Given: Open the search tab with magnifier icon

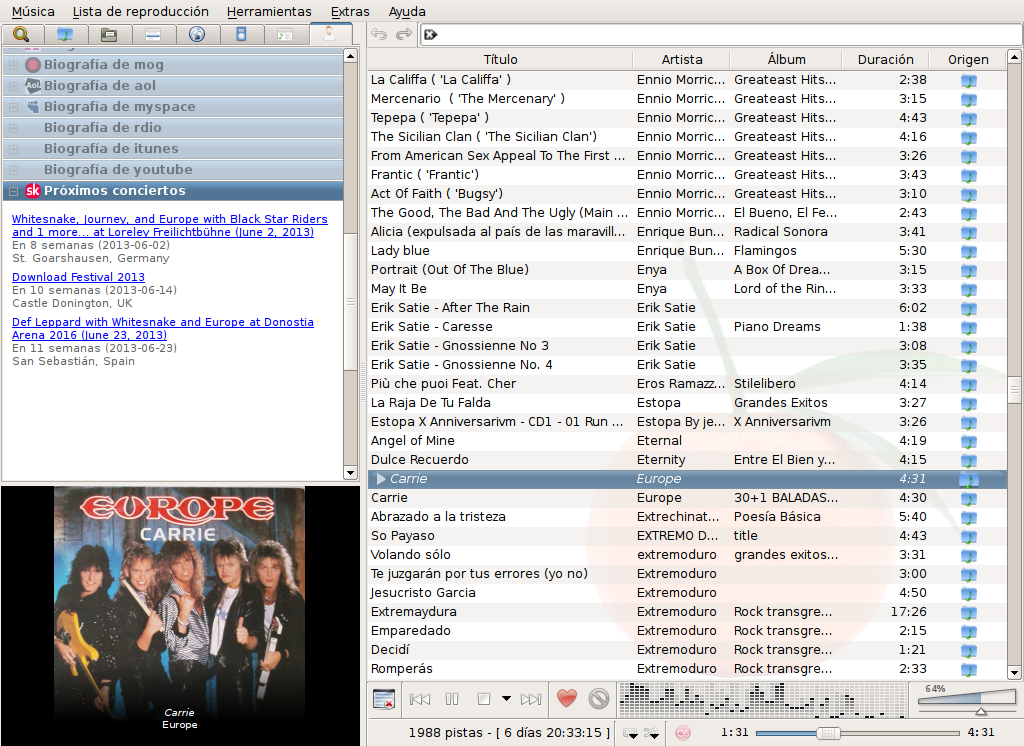Looking at the screenshot, I should [x=22, y=35].
